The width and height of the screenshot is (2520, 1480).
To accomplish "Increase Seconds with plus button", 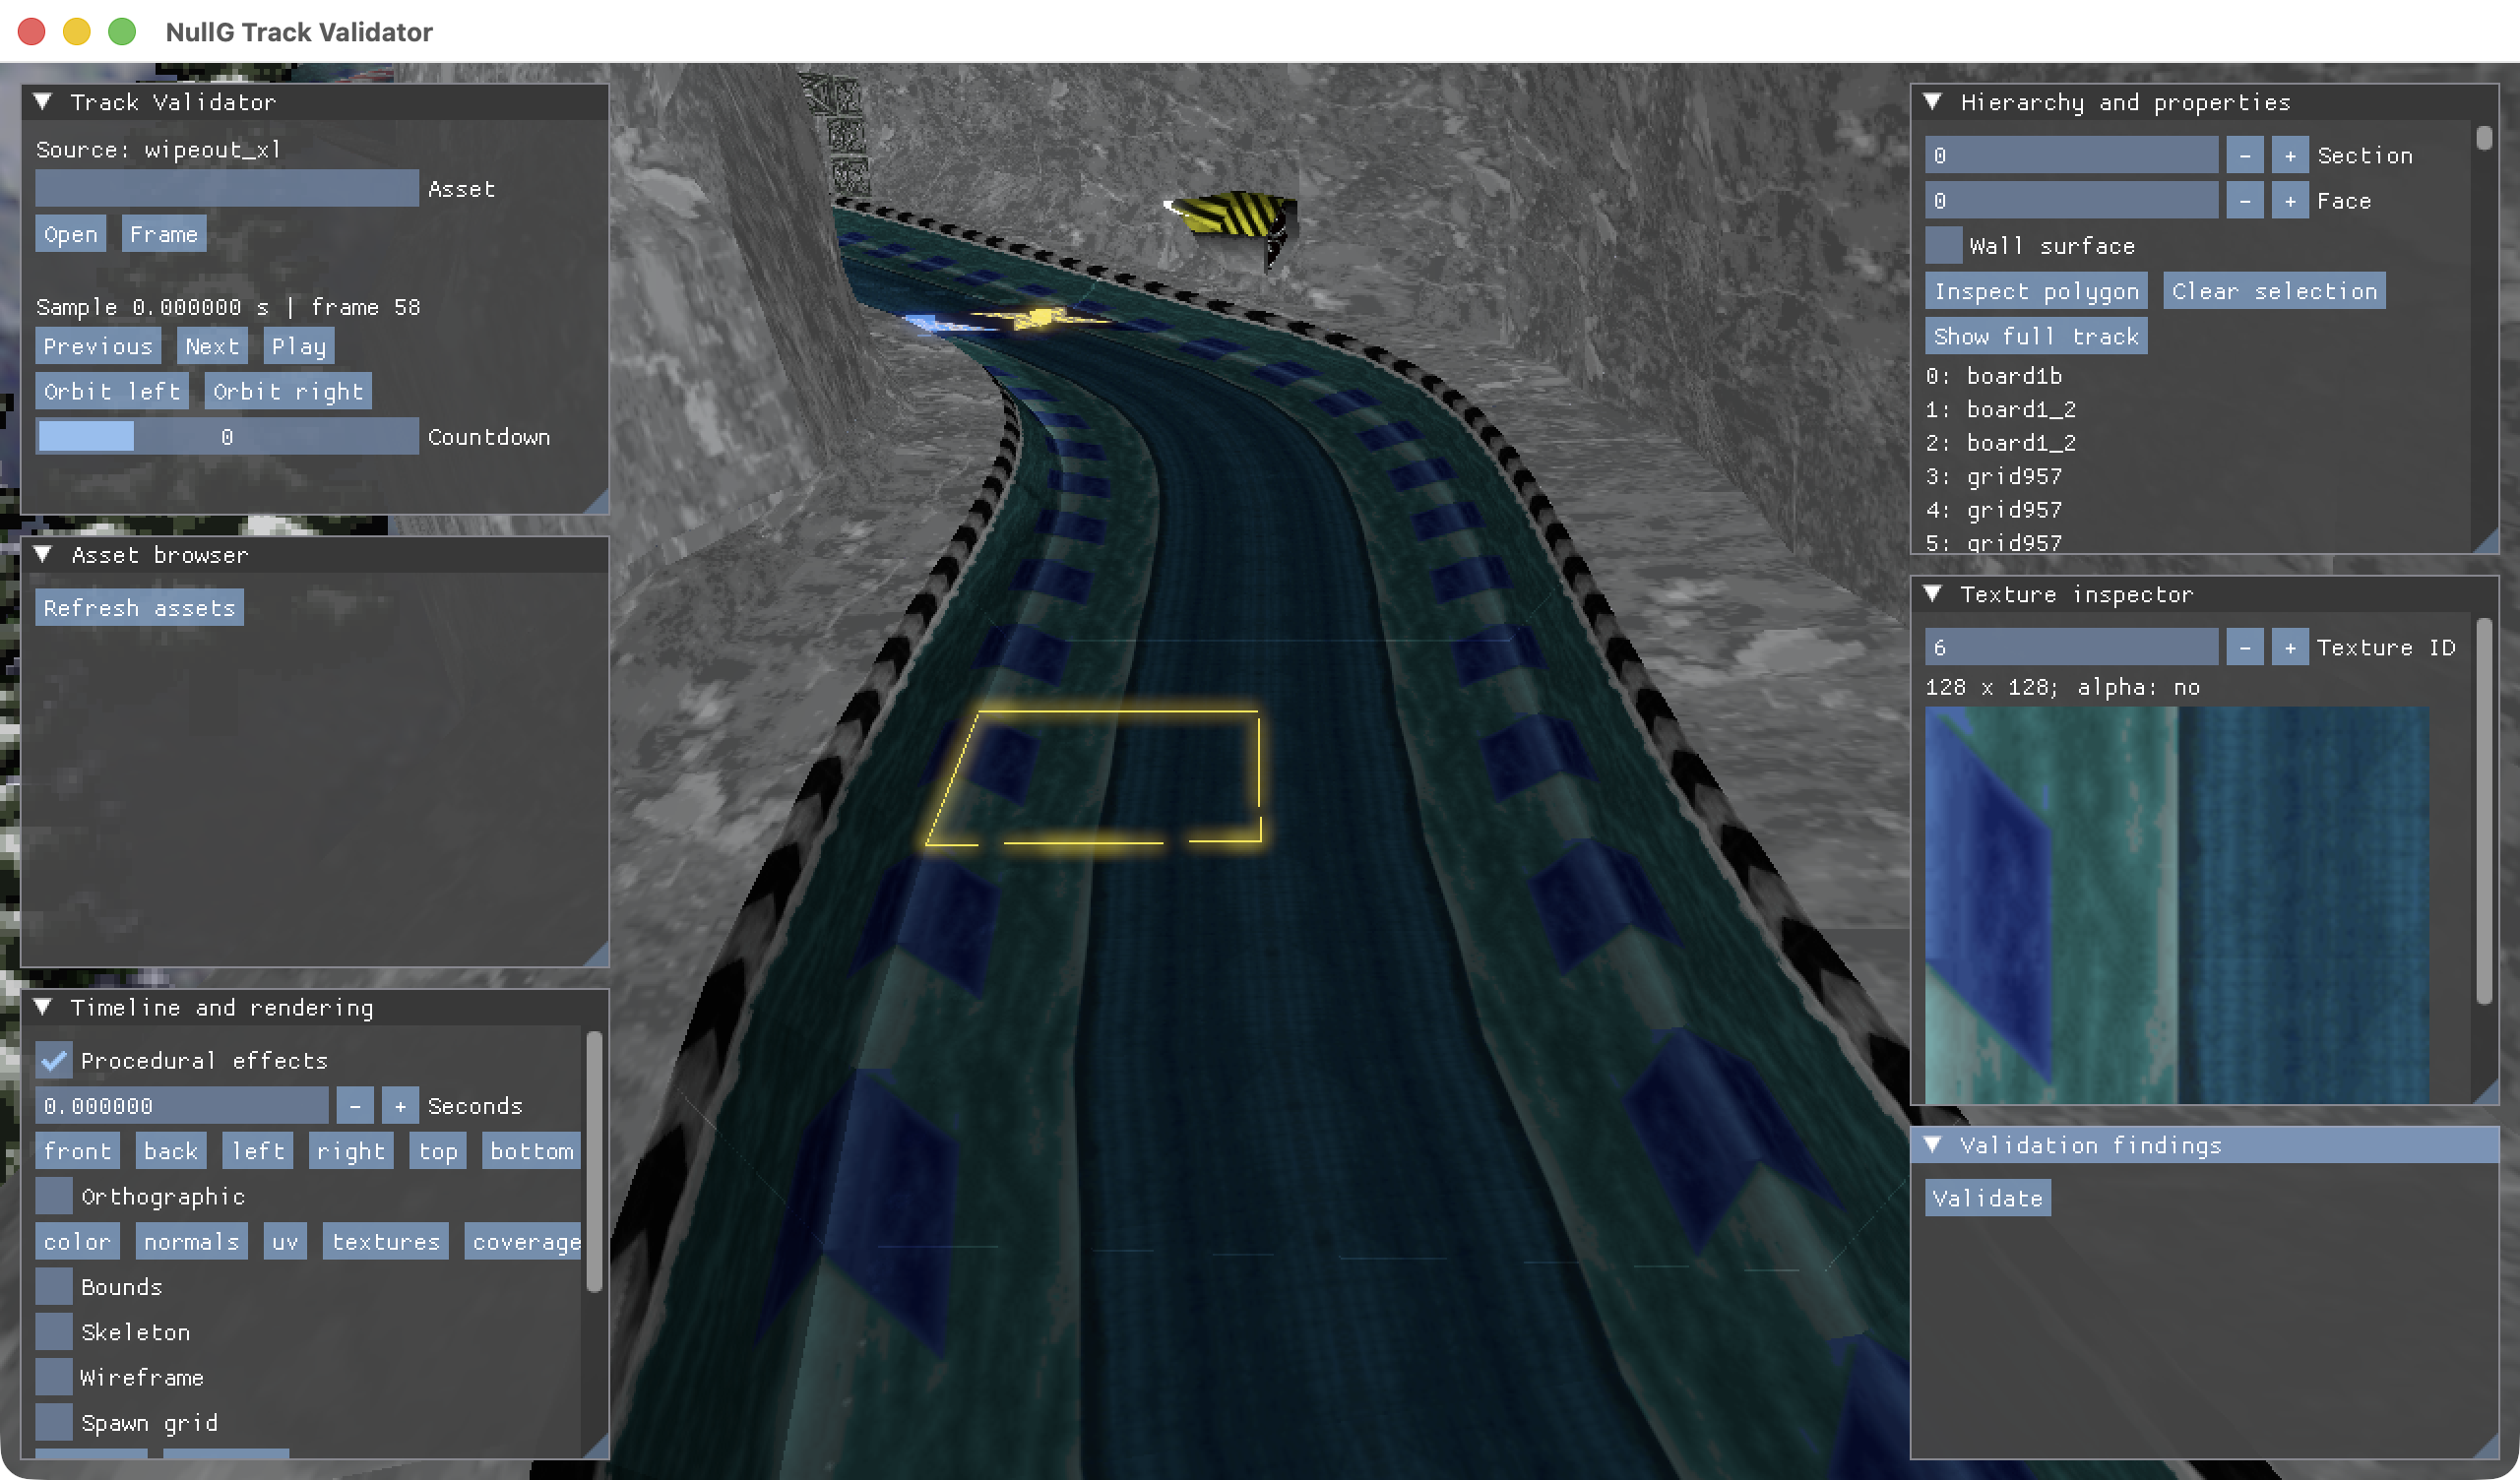I will (x=400, y=1106).
